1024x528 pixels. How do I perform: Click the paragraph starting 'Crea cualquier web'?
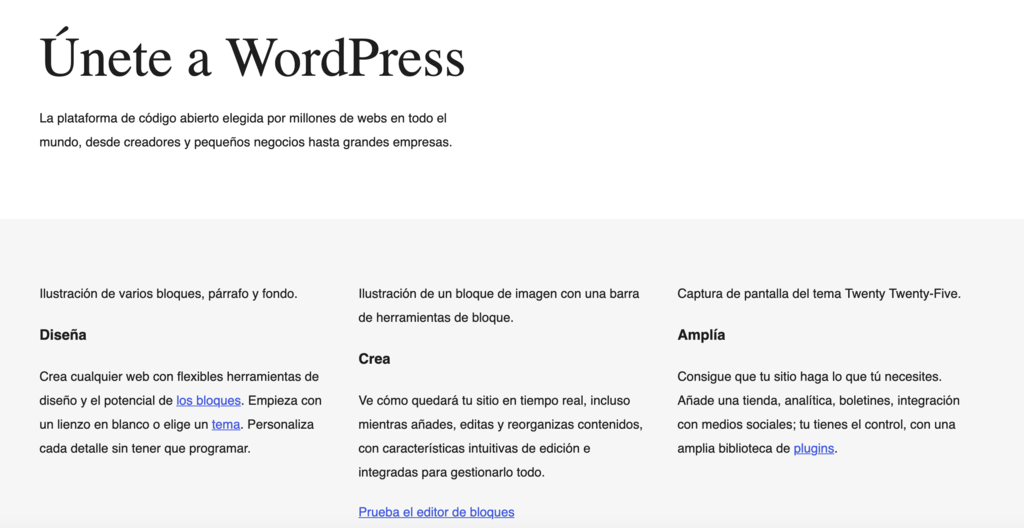181,413
